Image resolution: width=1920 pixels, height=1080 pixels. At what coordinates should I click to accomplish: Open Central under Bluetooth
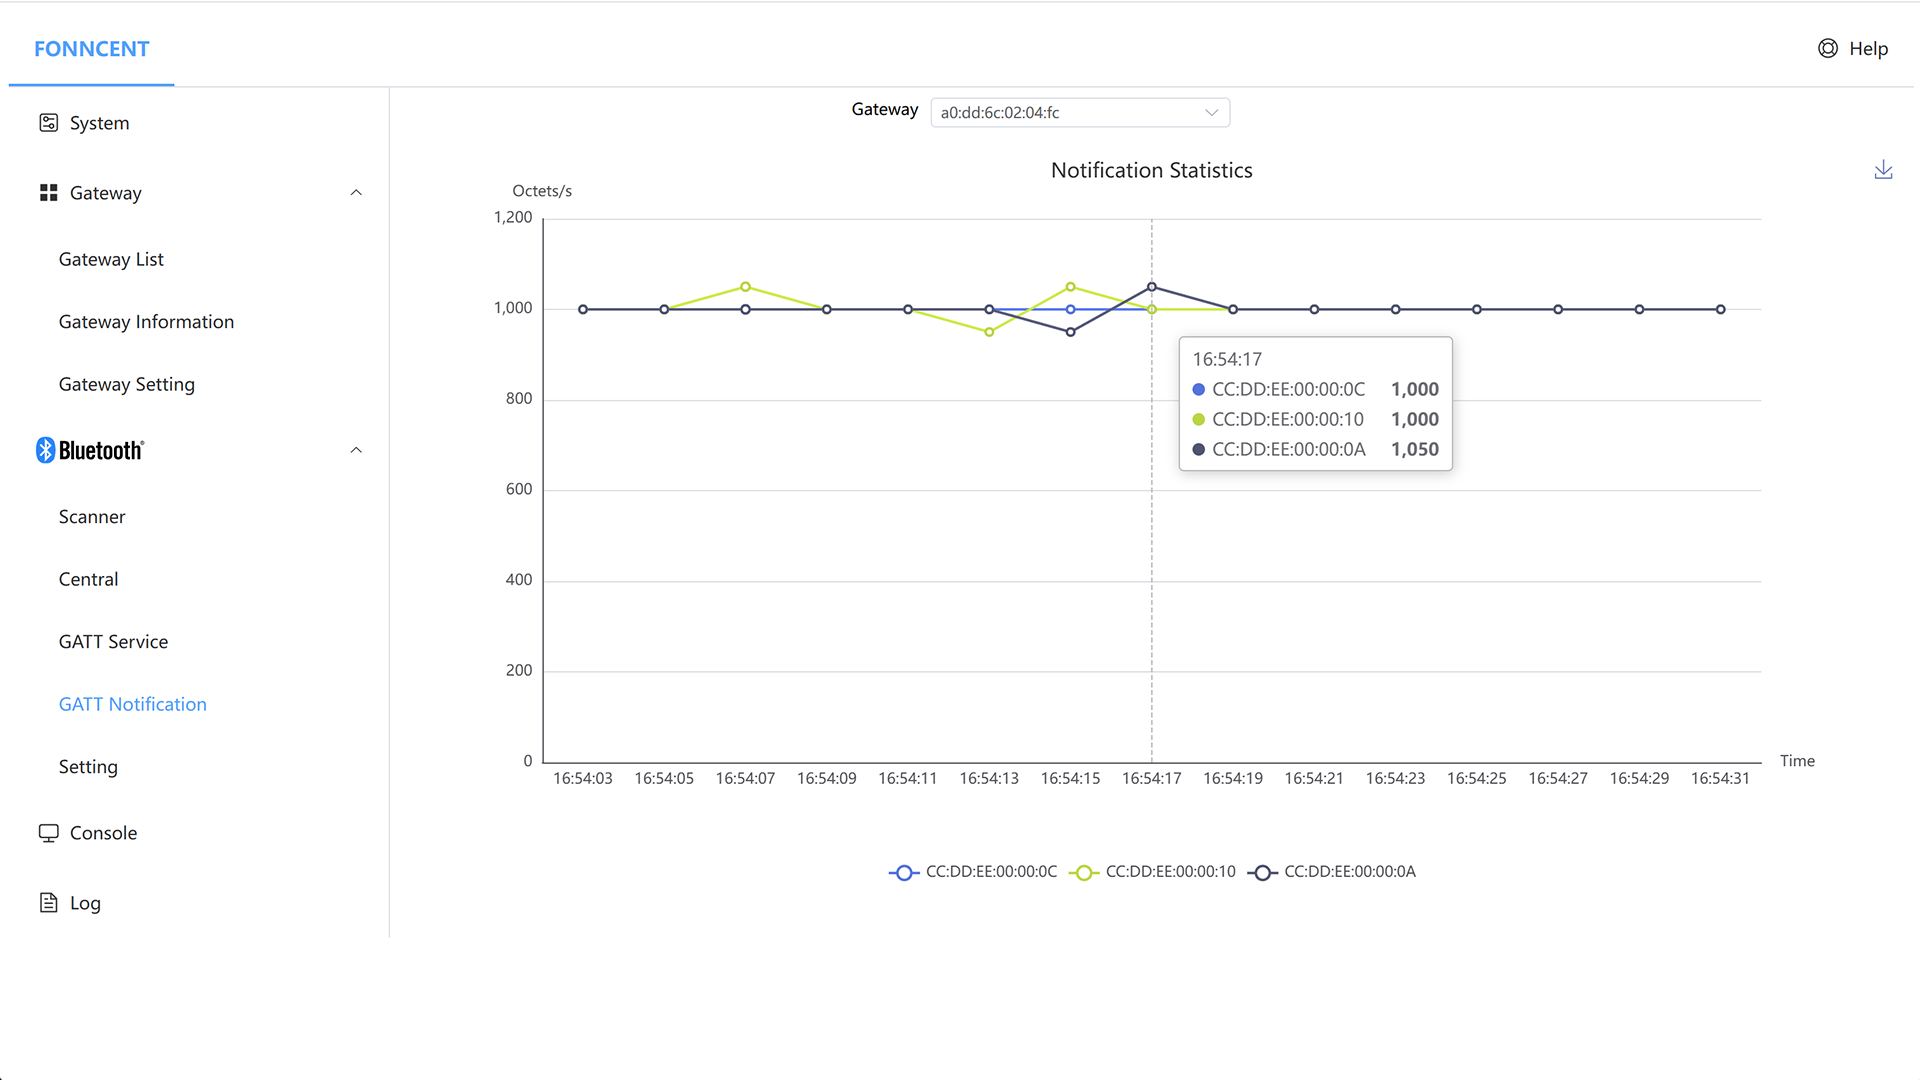point(88,579)
